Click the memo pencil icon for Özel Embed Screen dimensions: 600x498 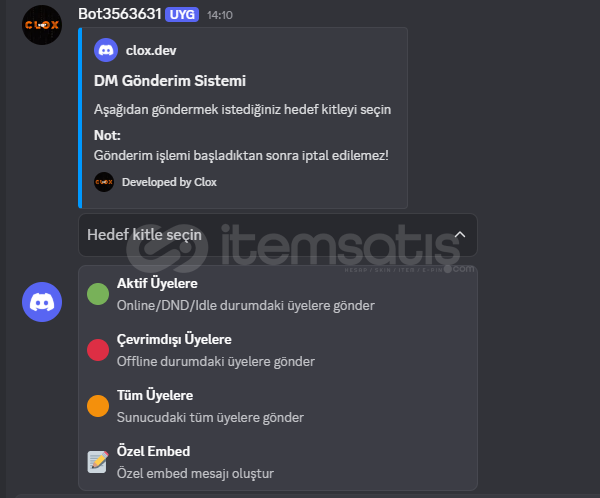tap(98, 462)
